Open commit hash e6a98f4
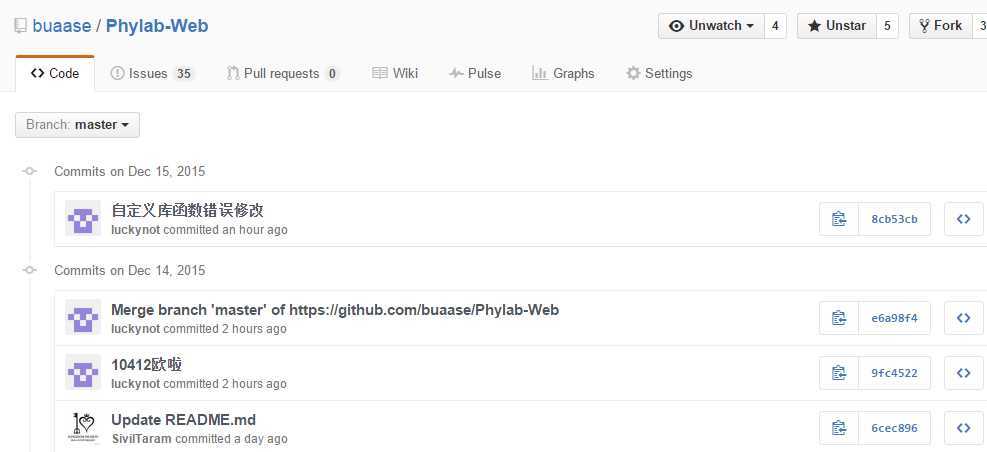987x452 pixels. point(894,318)
